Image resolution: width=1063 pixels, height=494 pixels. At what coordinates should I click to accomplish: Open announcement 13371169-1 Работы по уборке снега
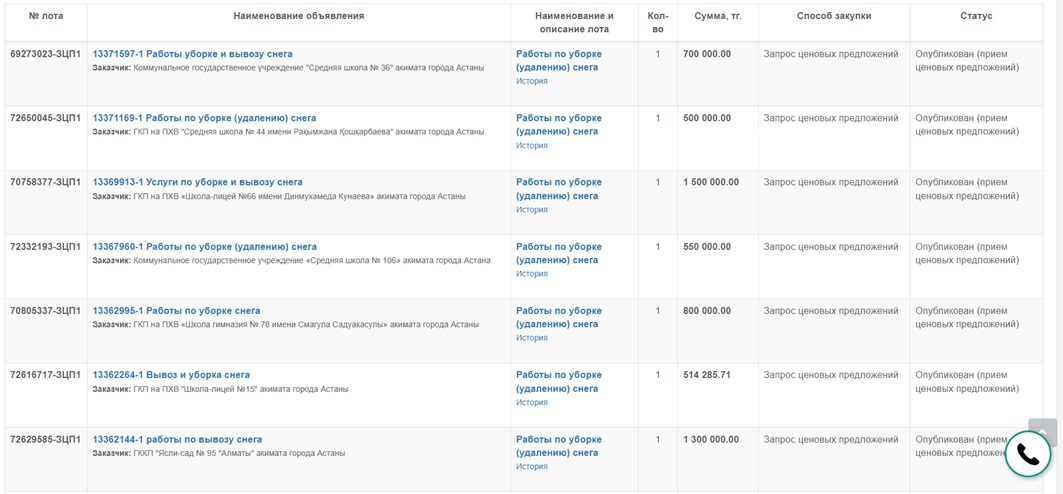tap(204, 118)
